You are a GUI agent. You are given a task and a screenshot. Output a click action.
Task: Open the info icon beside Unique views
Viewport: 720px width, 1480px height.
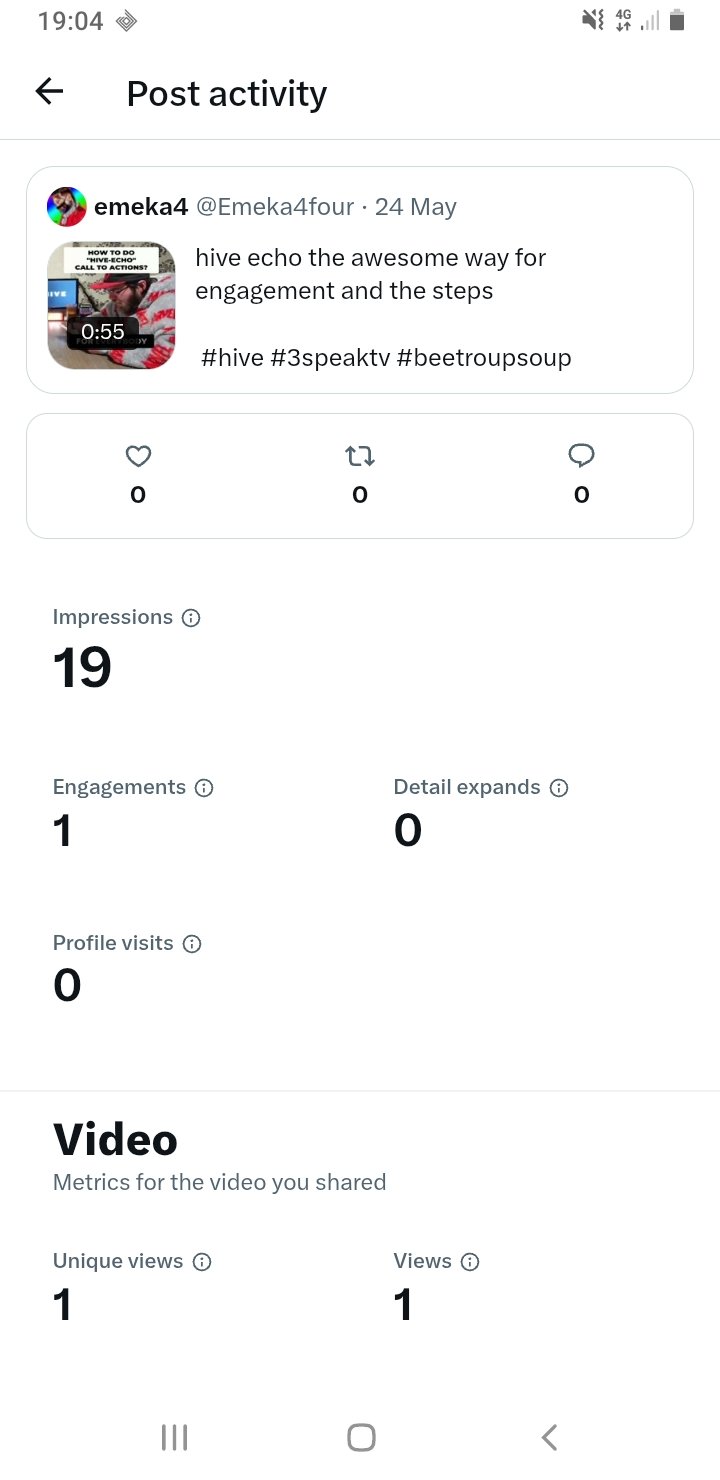click(x=202, y=1262)
